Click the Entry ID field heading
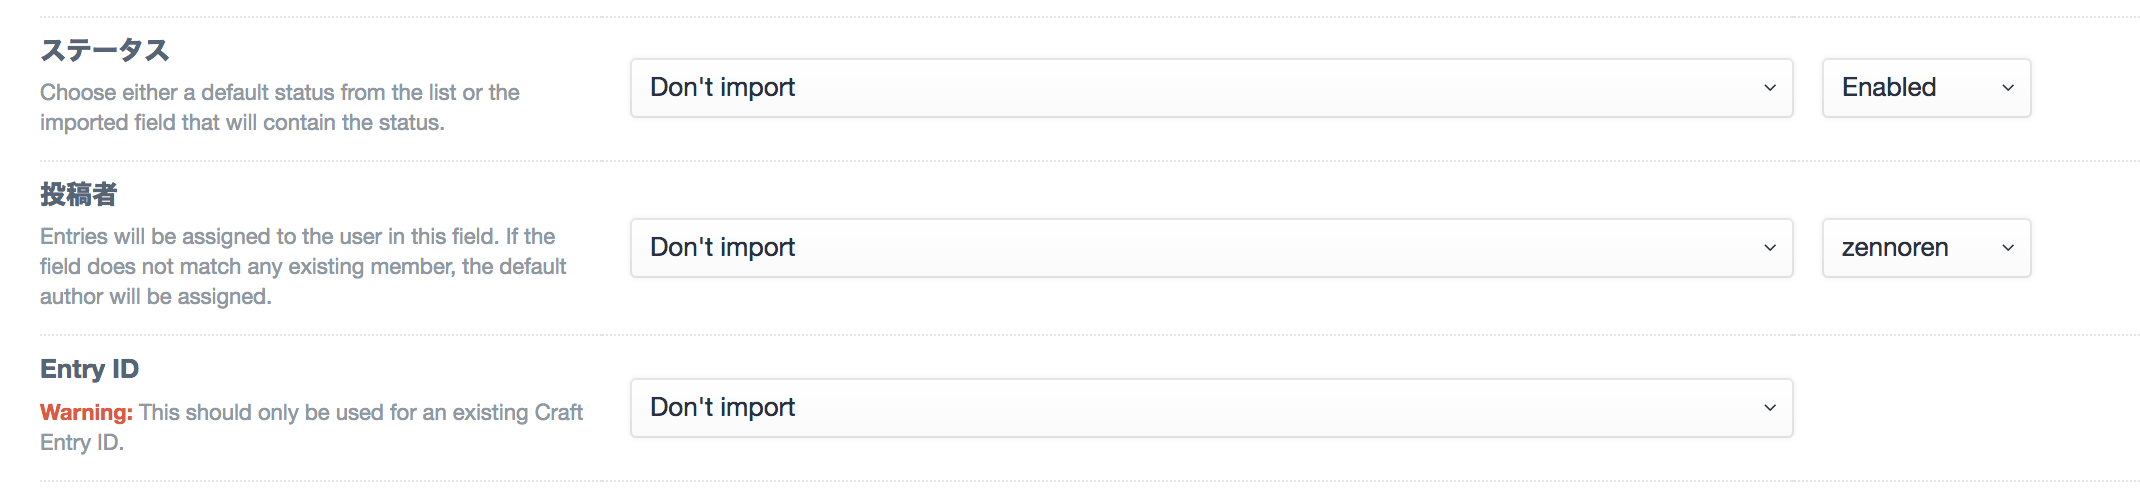The height and width of the screenshot is (504, 2140). click(x=90, y=369)
